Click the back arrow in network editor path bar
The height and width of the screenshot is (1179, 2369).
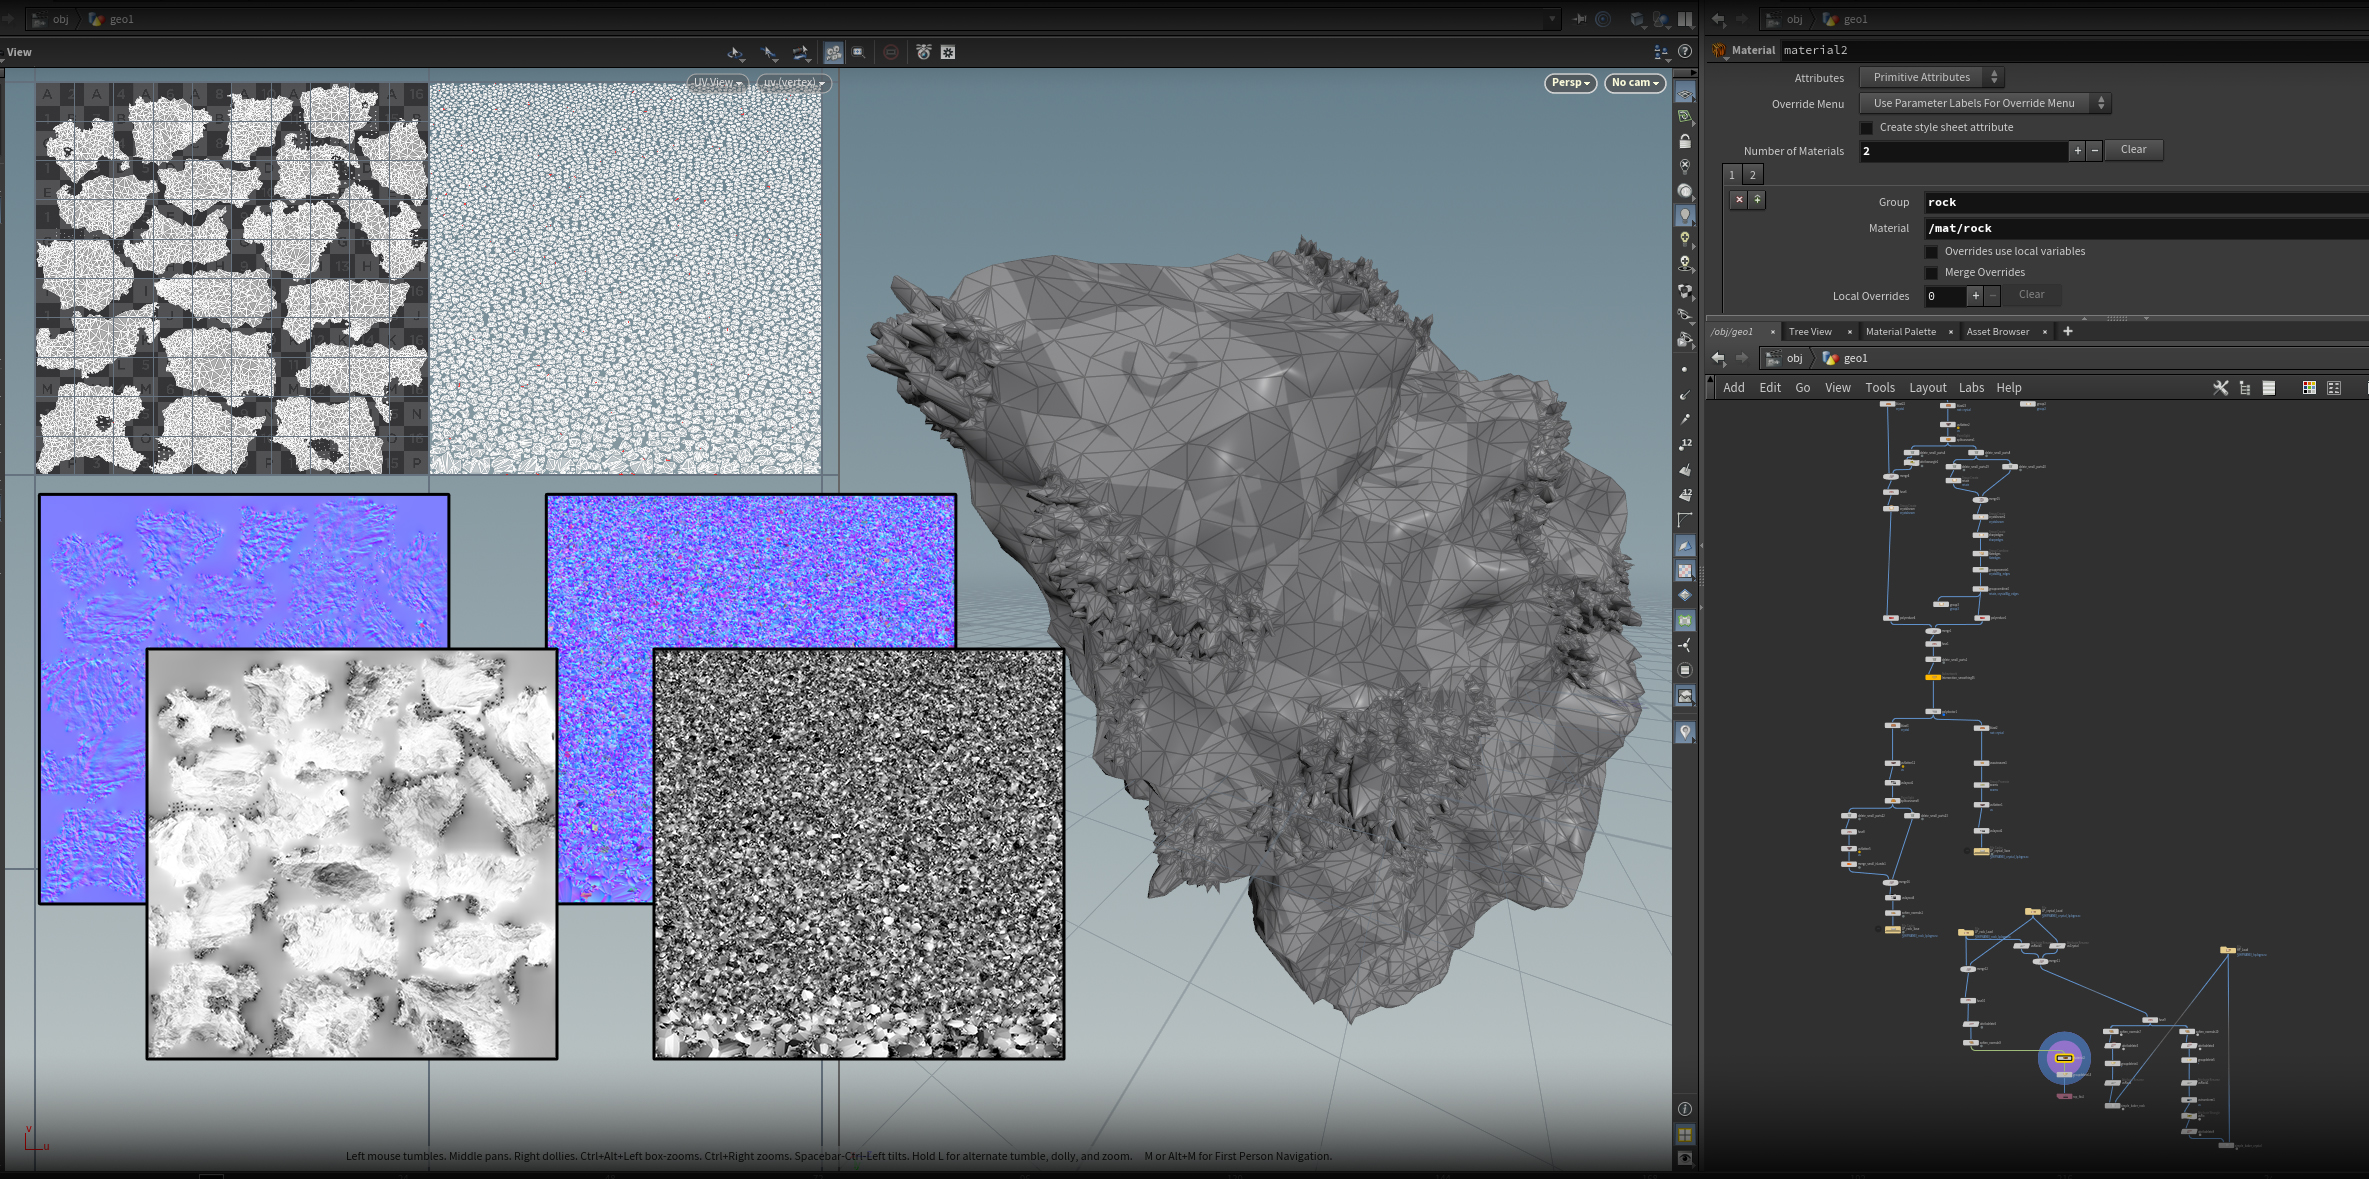point(1718,358)
